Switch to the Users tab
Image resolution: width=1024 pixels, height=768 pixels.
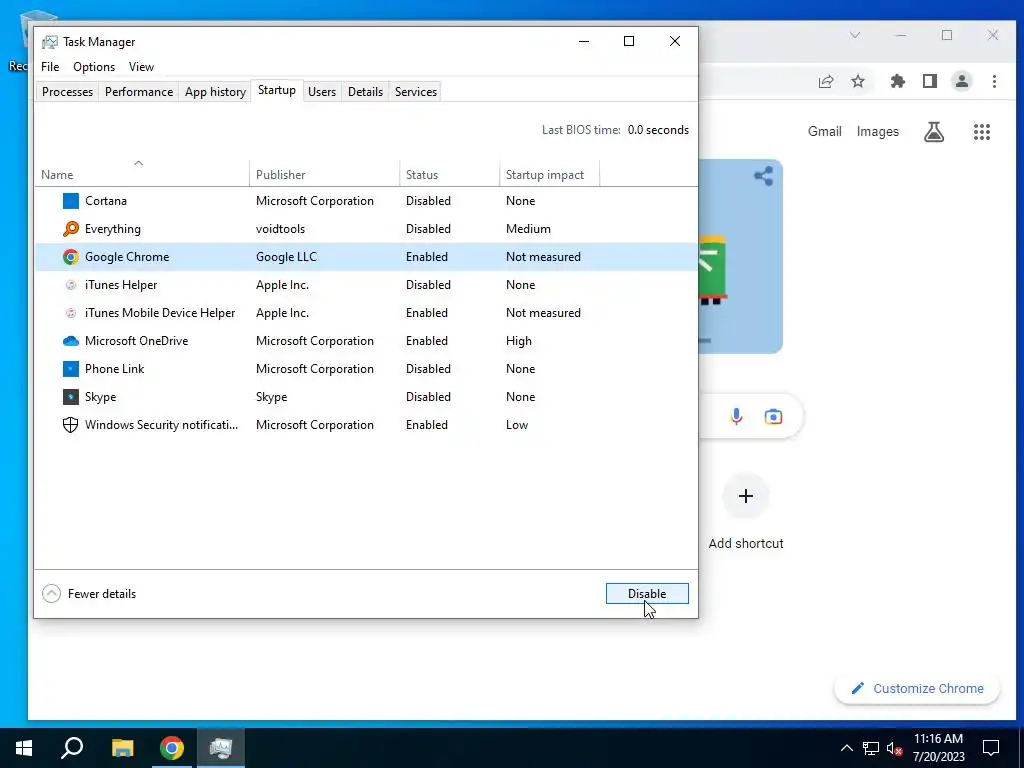click(322, 92)
